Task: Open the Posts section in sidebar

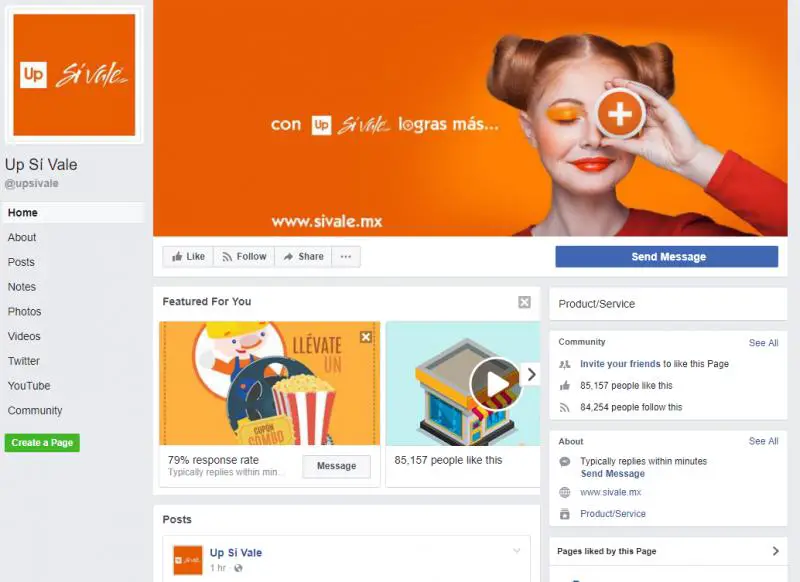Action: pos(21,262)
